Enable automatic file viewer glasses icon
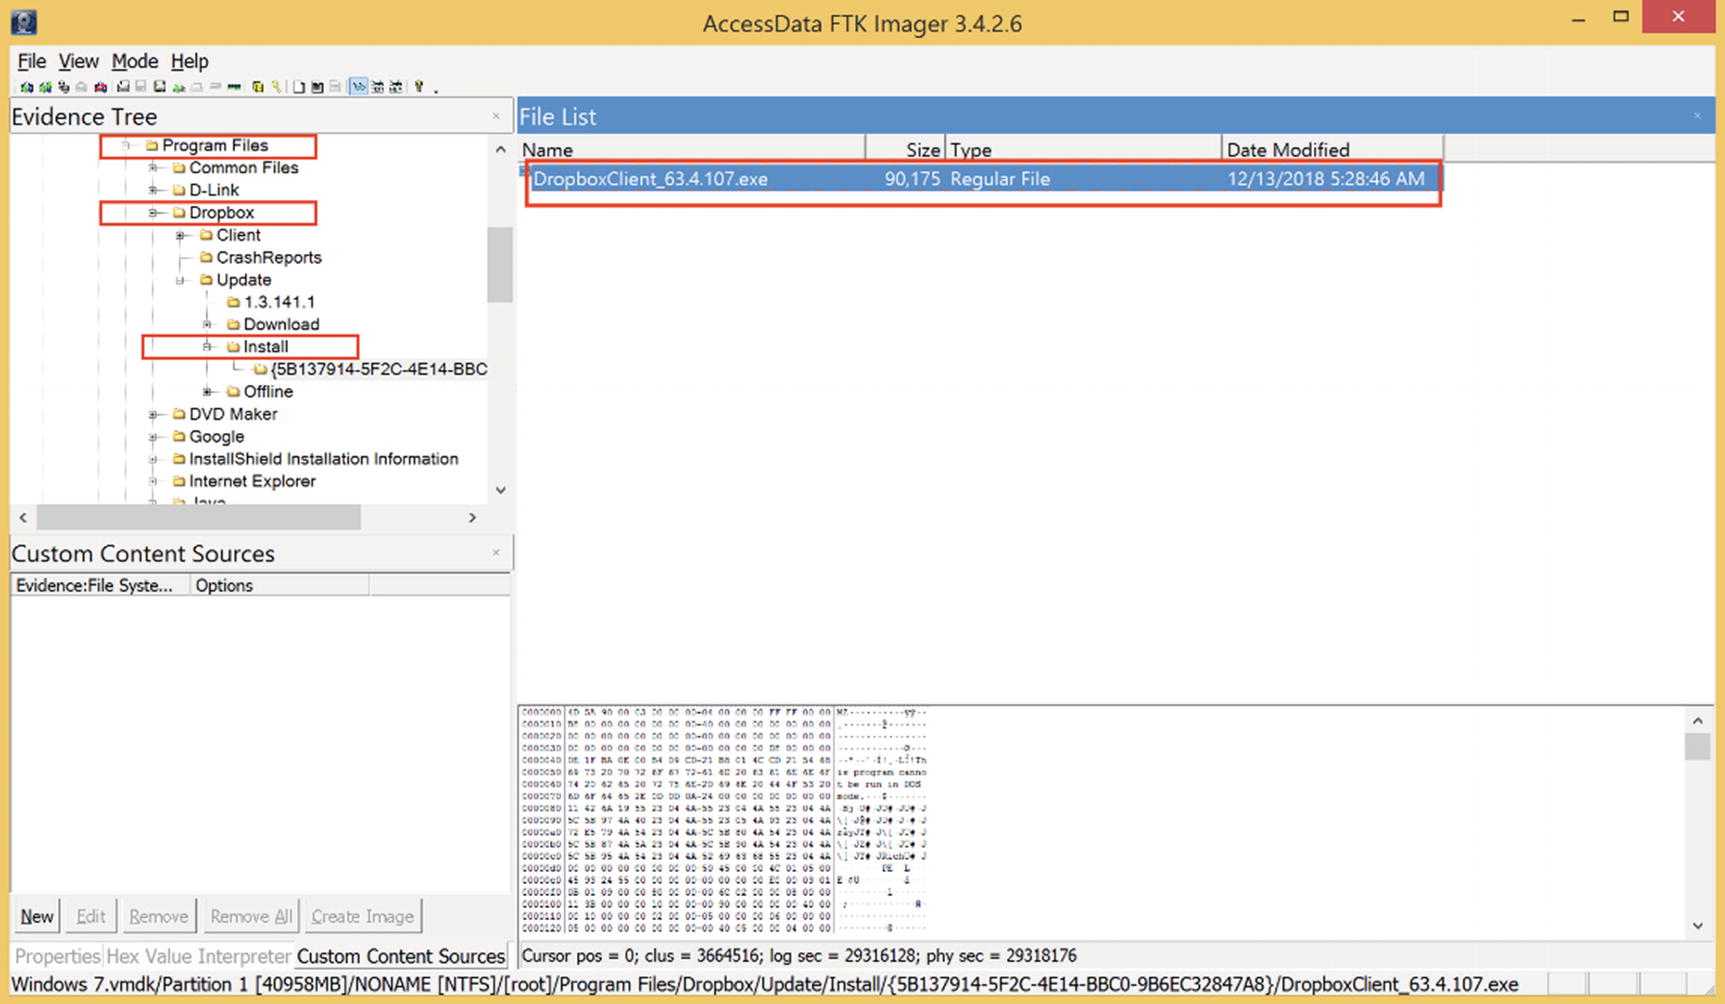This screenshot has width=1725, height=1004. [x=359, y=87]
